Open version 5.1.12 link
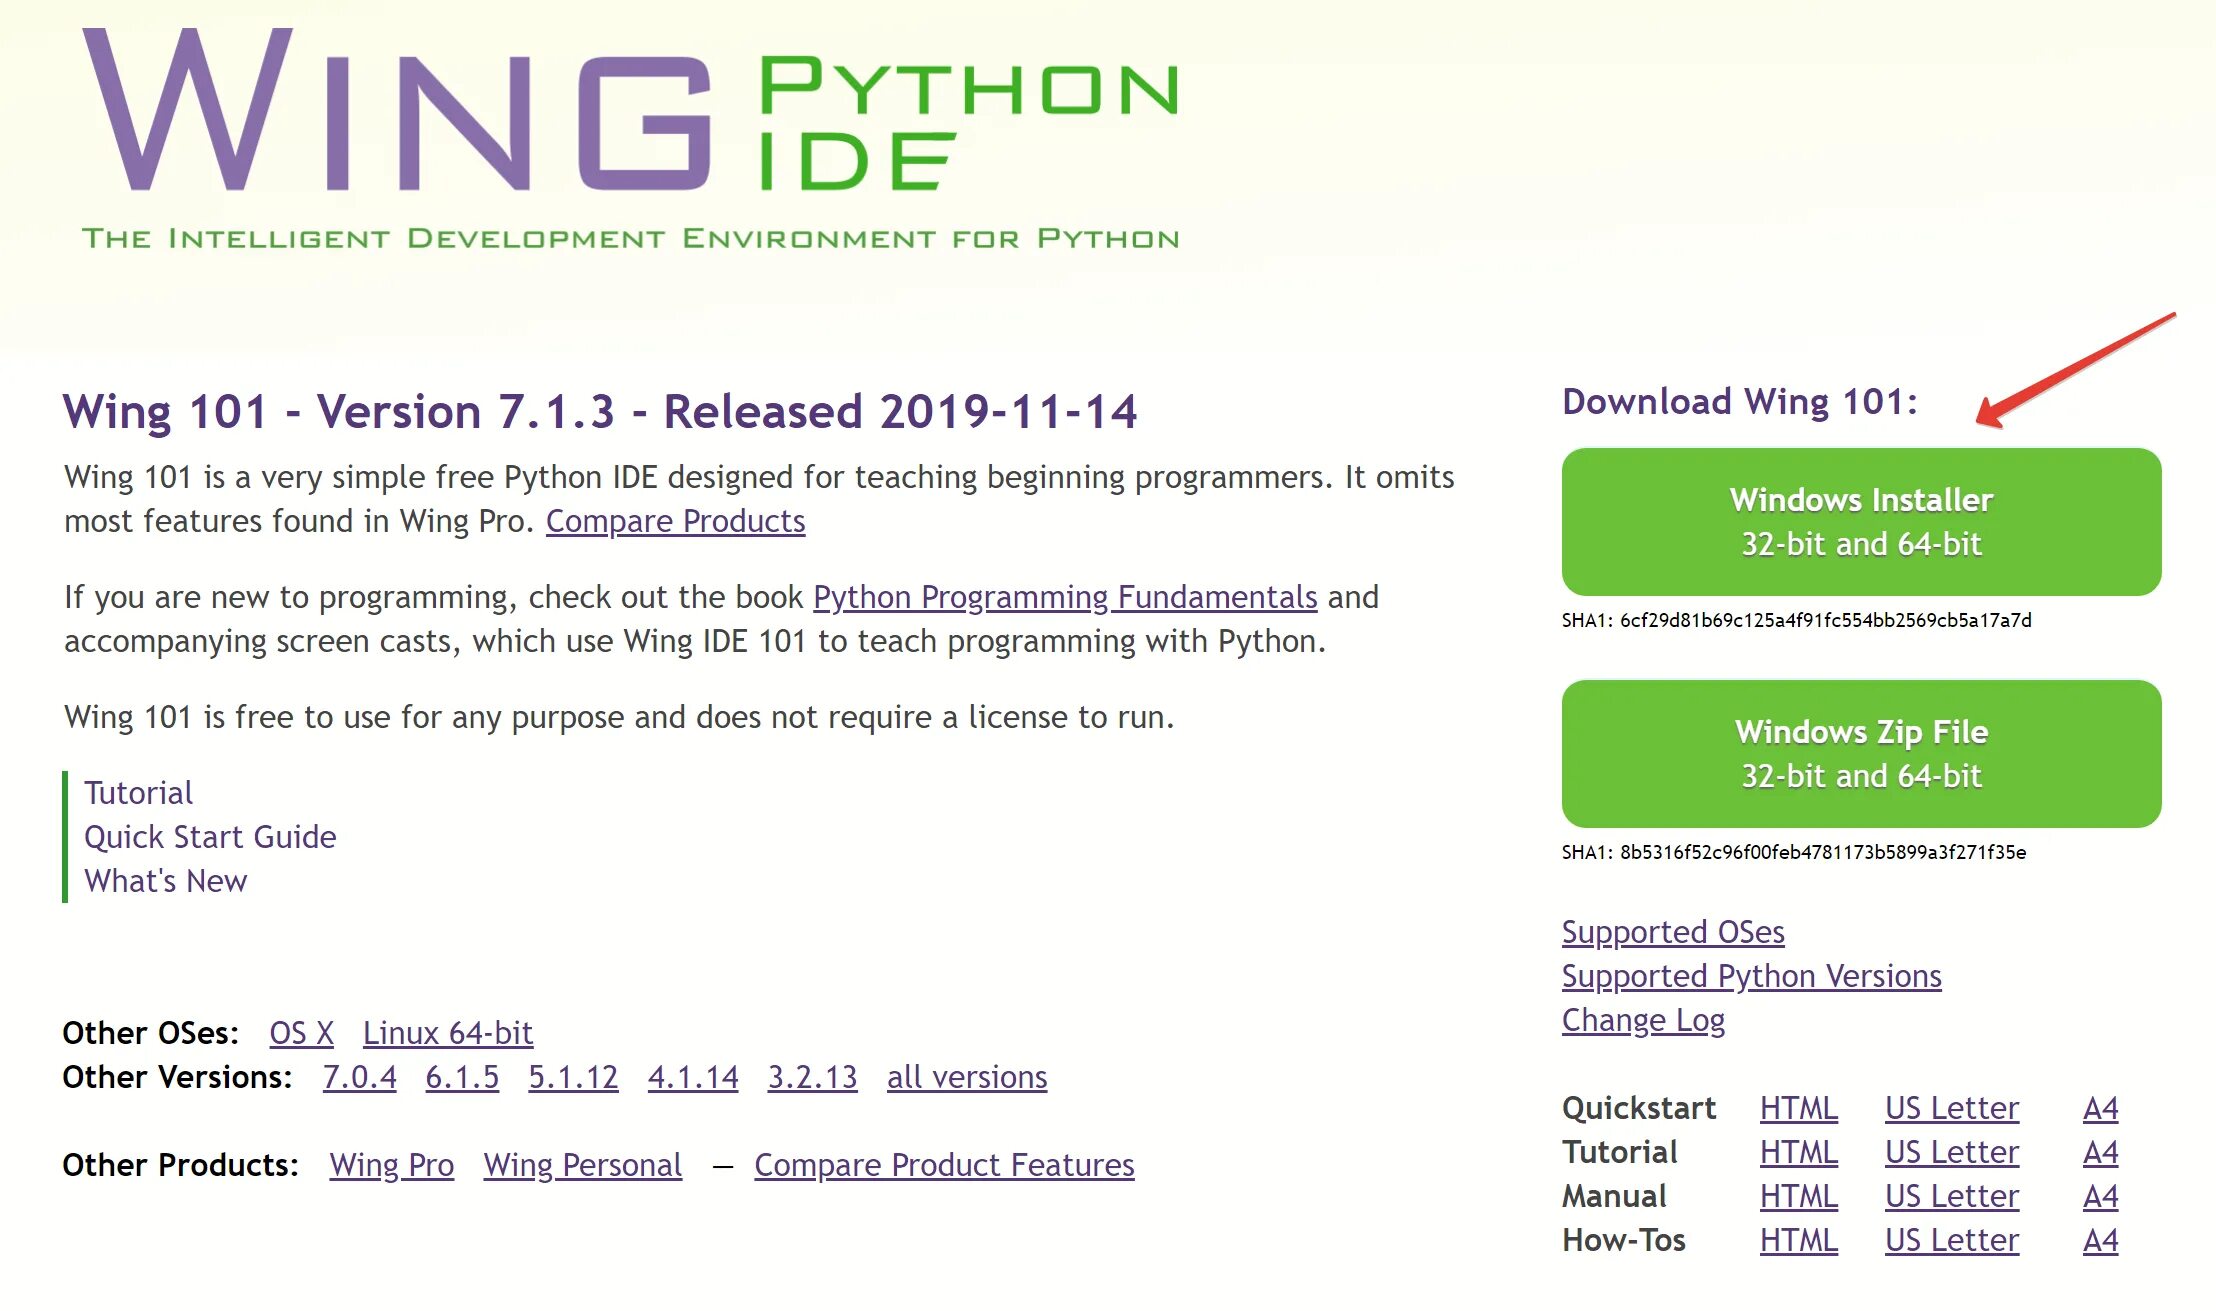Viewport: 2216px width, 1311px height. click(x=573, y=1077)
